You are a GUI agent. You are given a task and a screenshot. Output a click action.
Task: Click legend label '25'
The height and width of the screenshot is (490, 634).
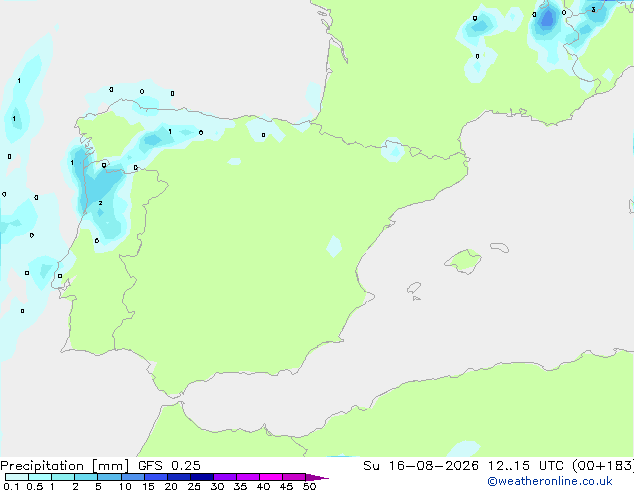point(194,486)
